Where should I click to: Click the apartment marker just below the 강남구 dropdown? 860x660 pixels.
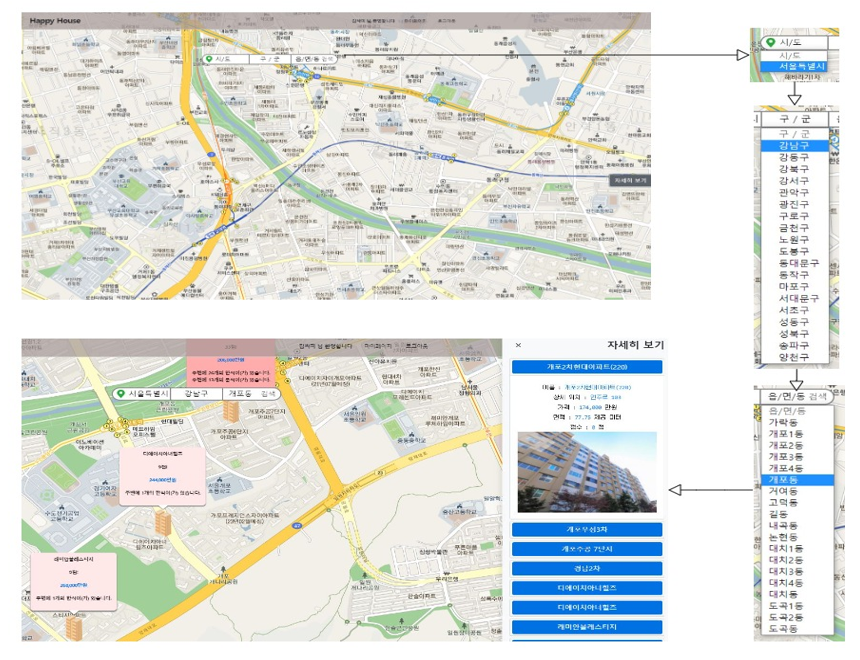coord(231,411)
